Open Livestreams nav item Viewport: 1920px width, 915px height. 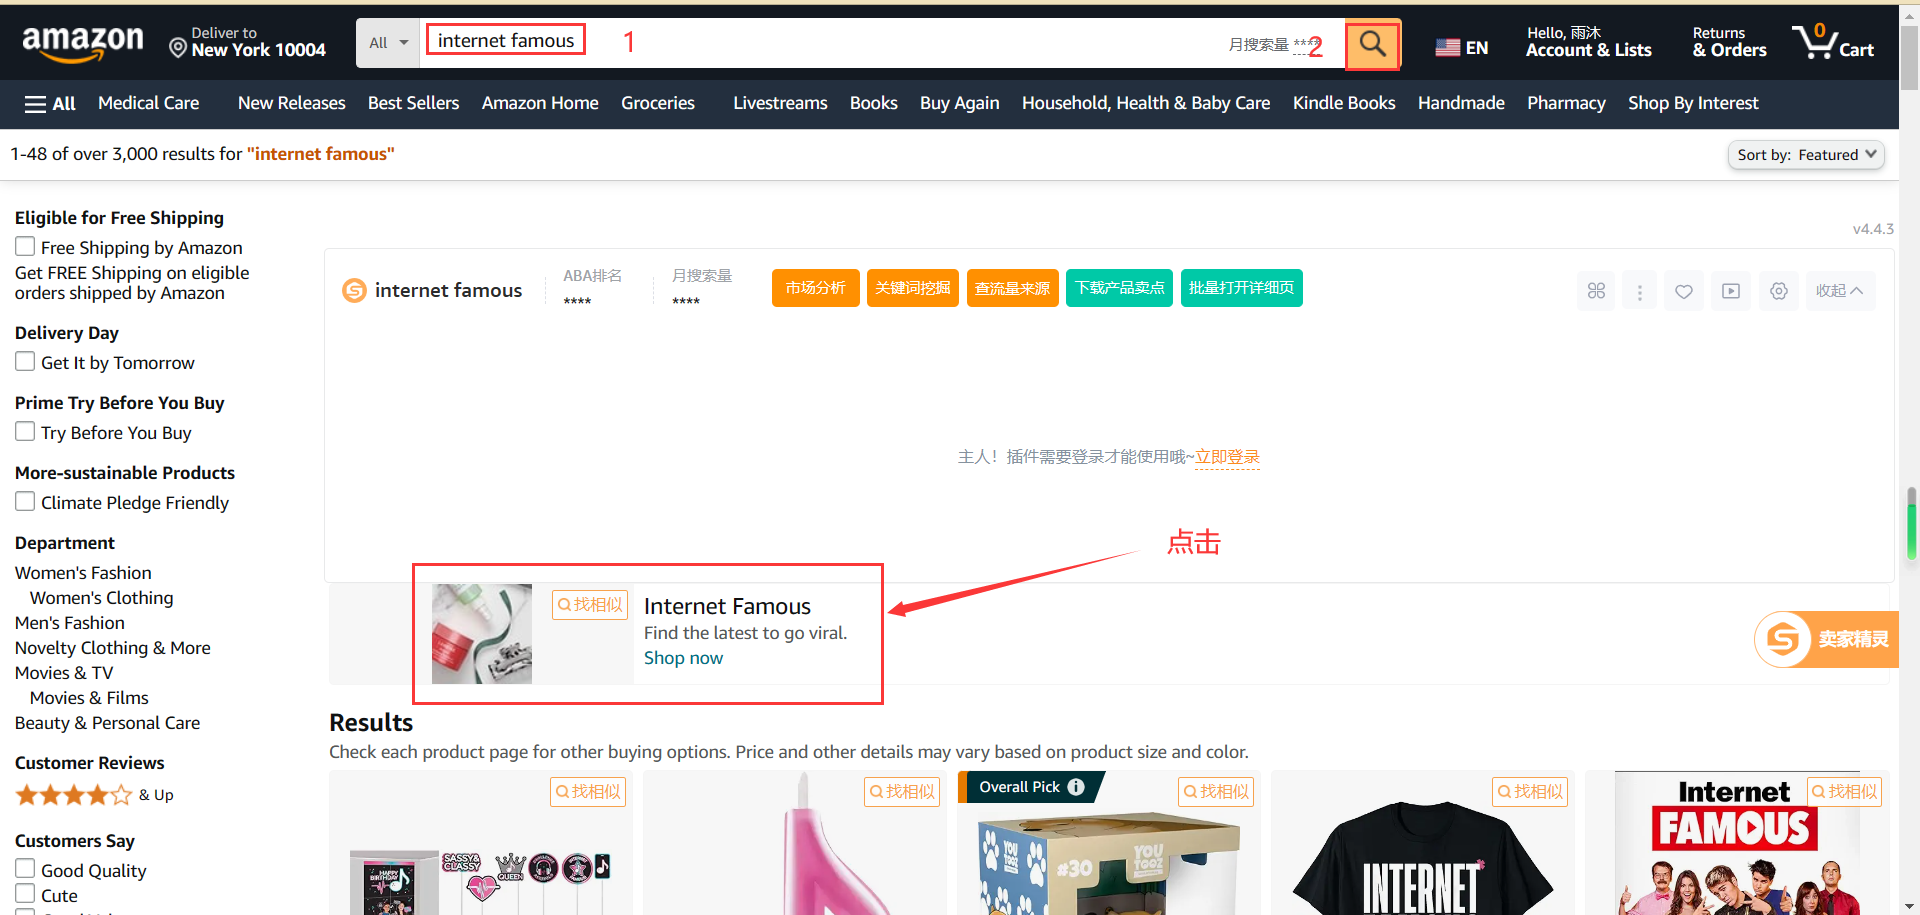(x=780, y=103)
